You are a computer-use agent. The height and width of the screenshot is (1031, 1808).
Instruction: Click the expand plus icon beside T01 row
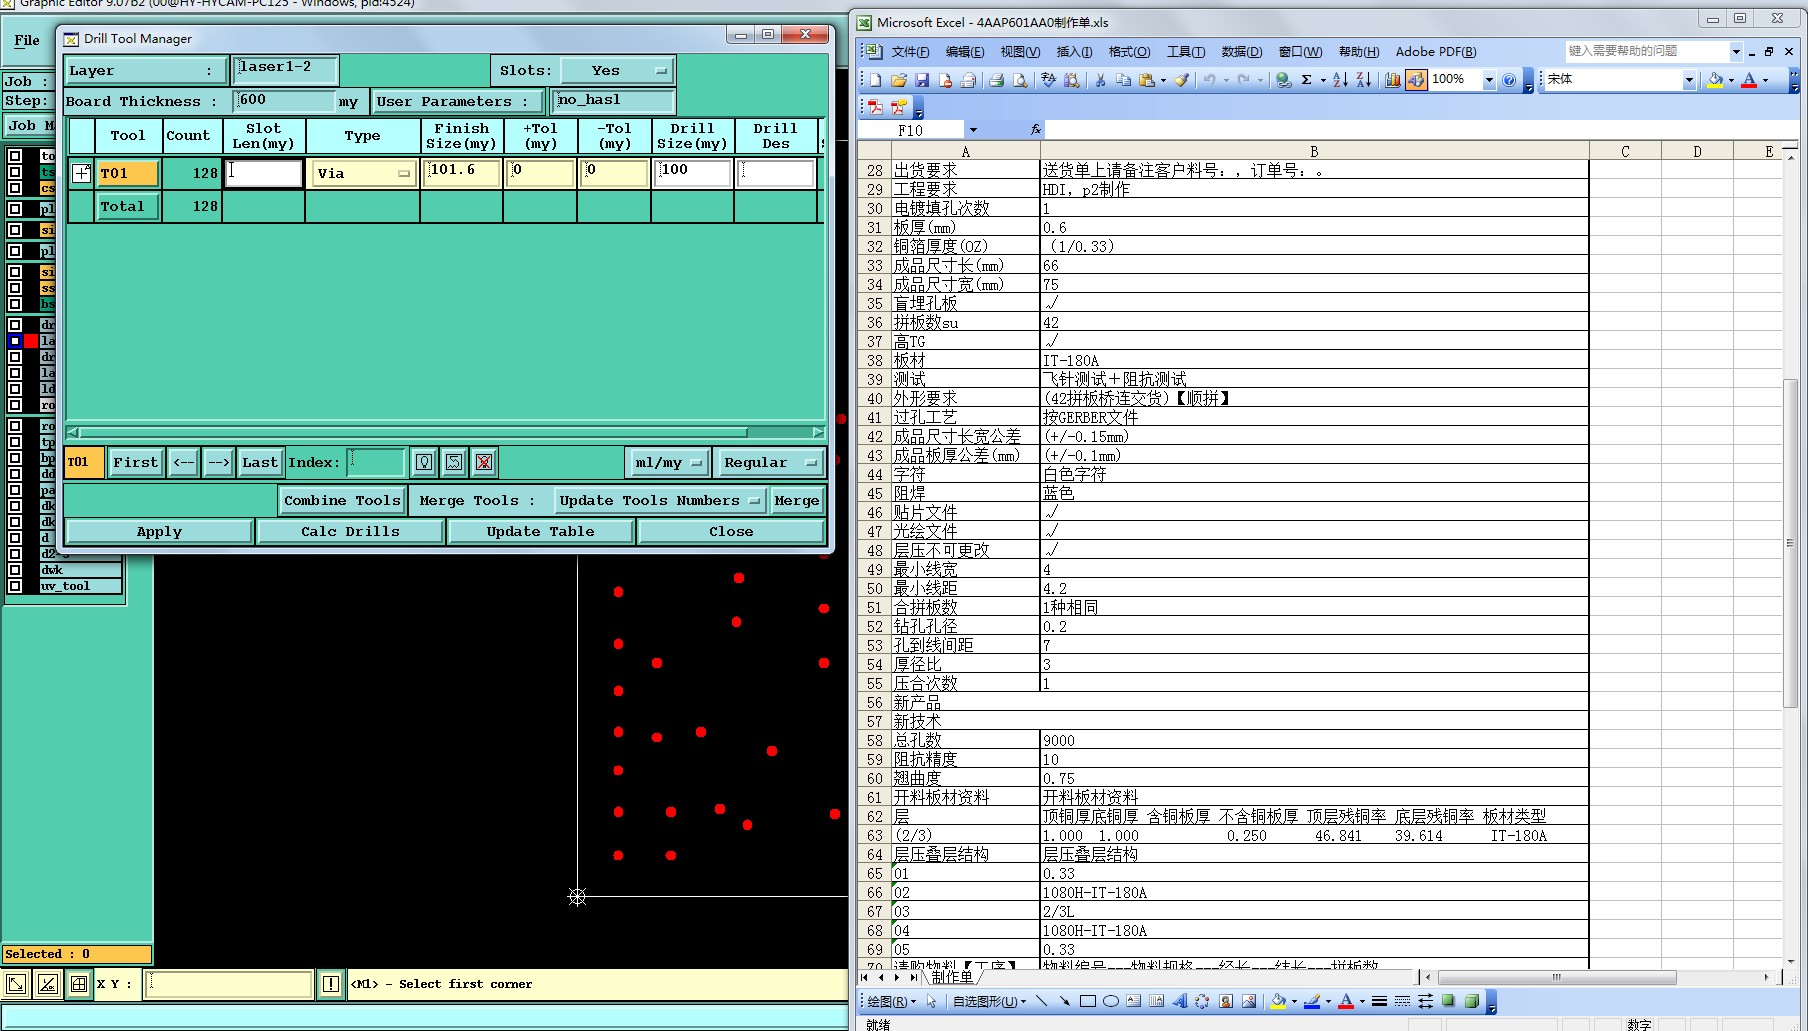click(x=82, y=173)
